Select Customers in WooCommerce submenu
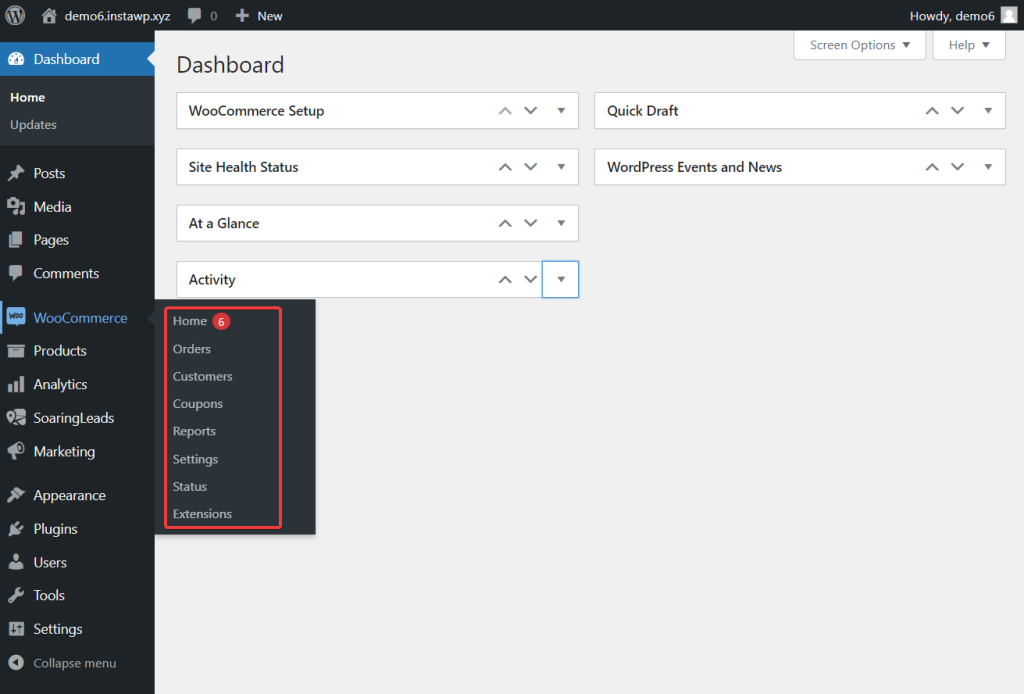The image size is (1024, 694). (202, 376)
